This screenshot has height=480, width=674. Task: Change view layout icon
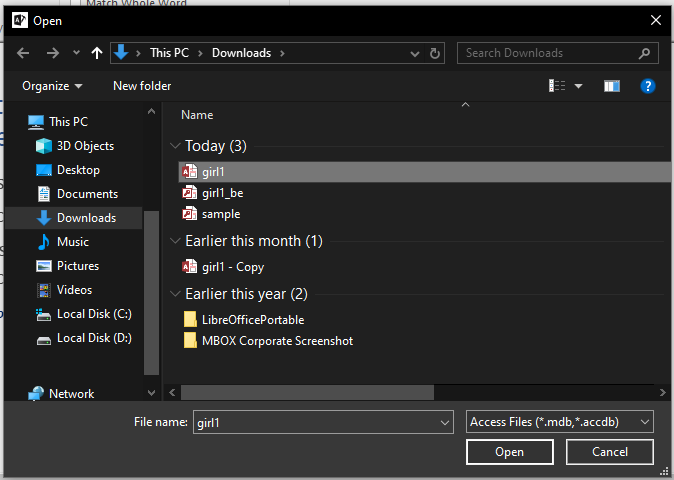pos(557,86)
